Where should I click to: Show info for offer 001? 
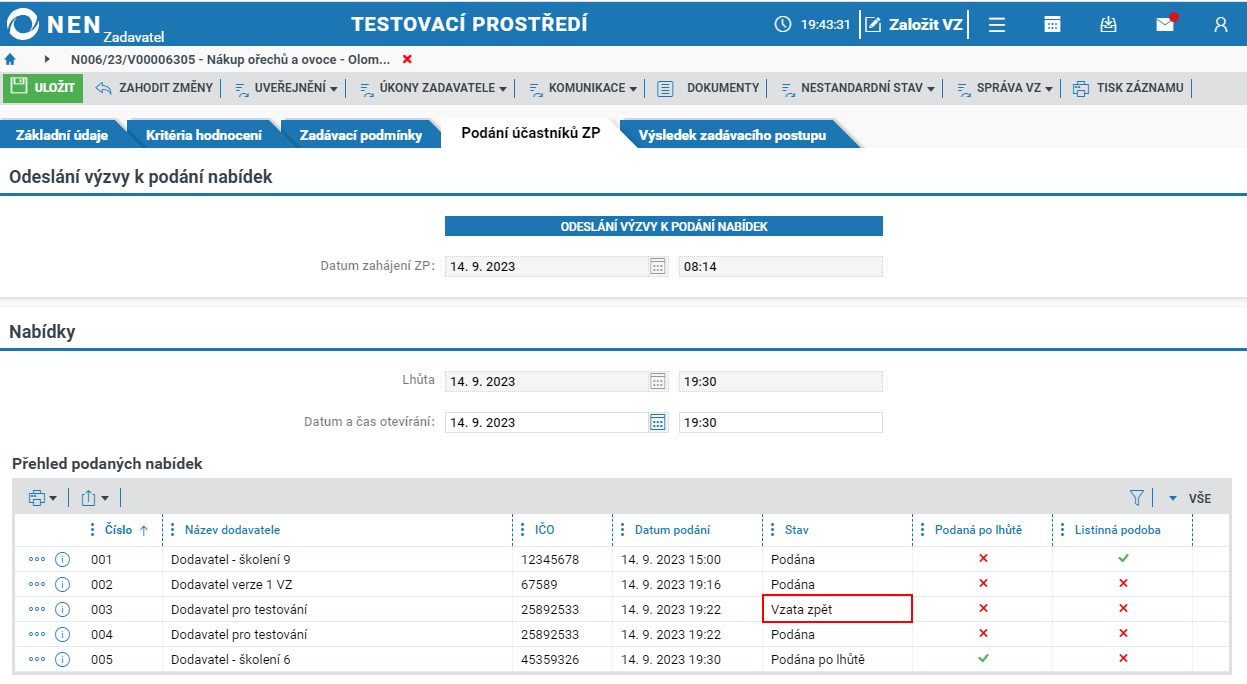[x=62, y=559]
